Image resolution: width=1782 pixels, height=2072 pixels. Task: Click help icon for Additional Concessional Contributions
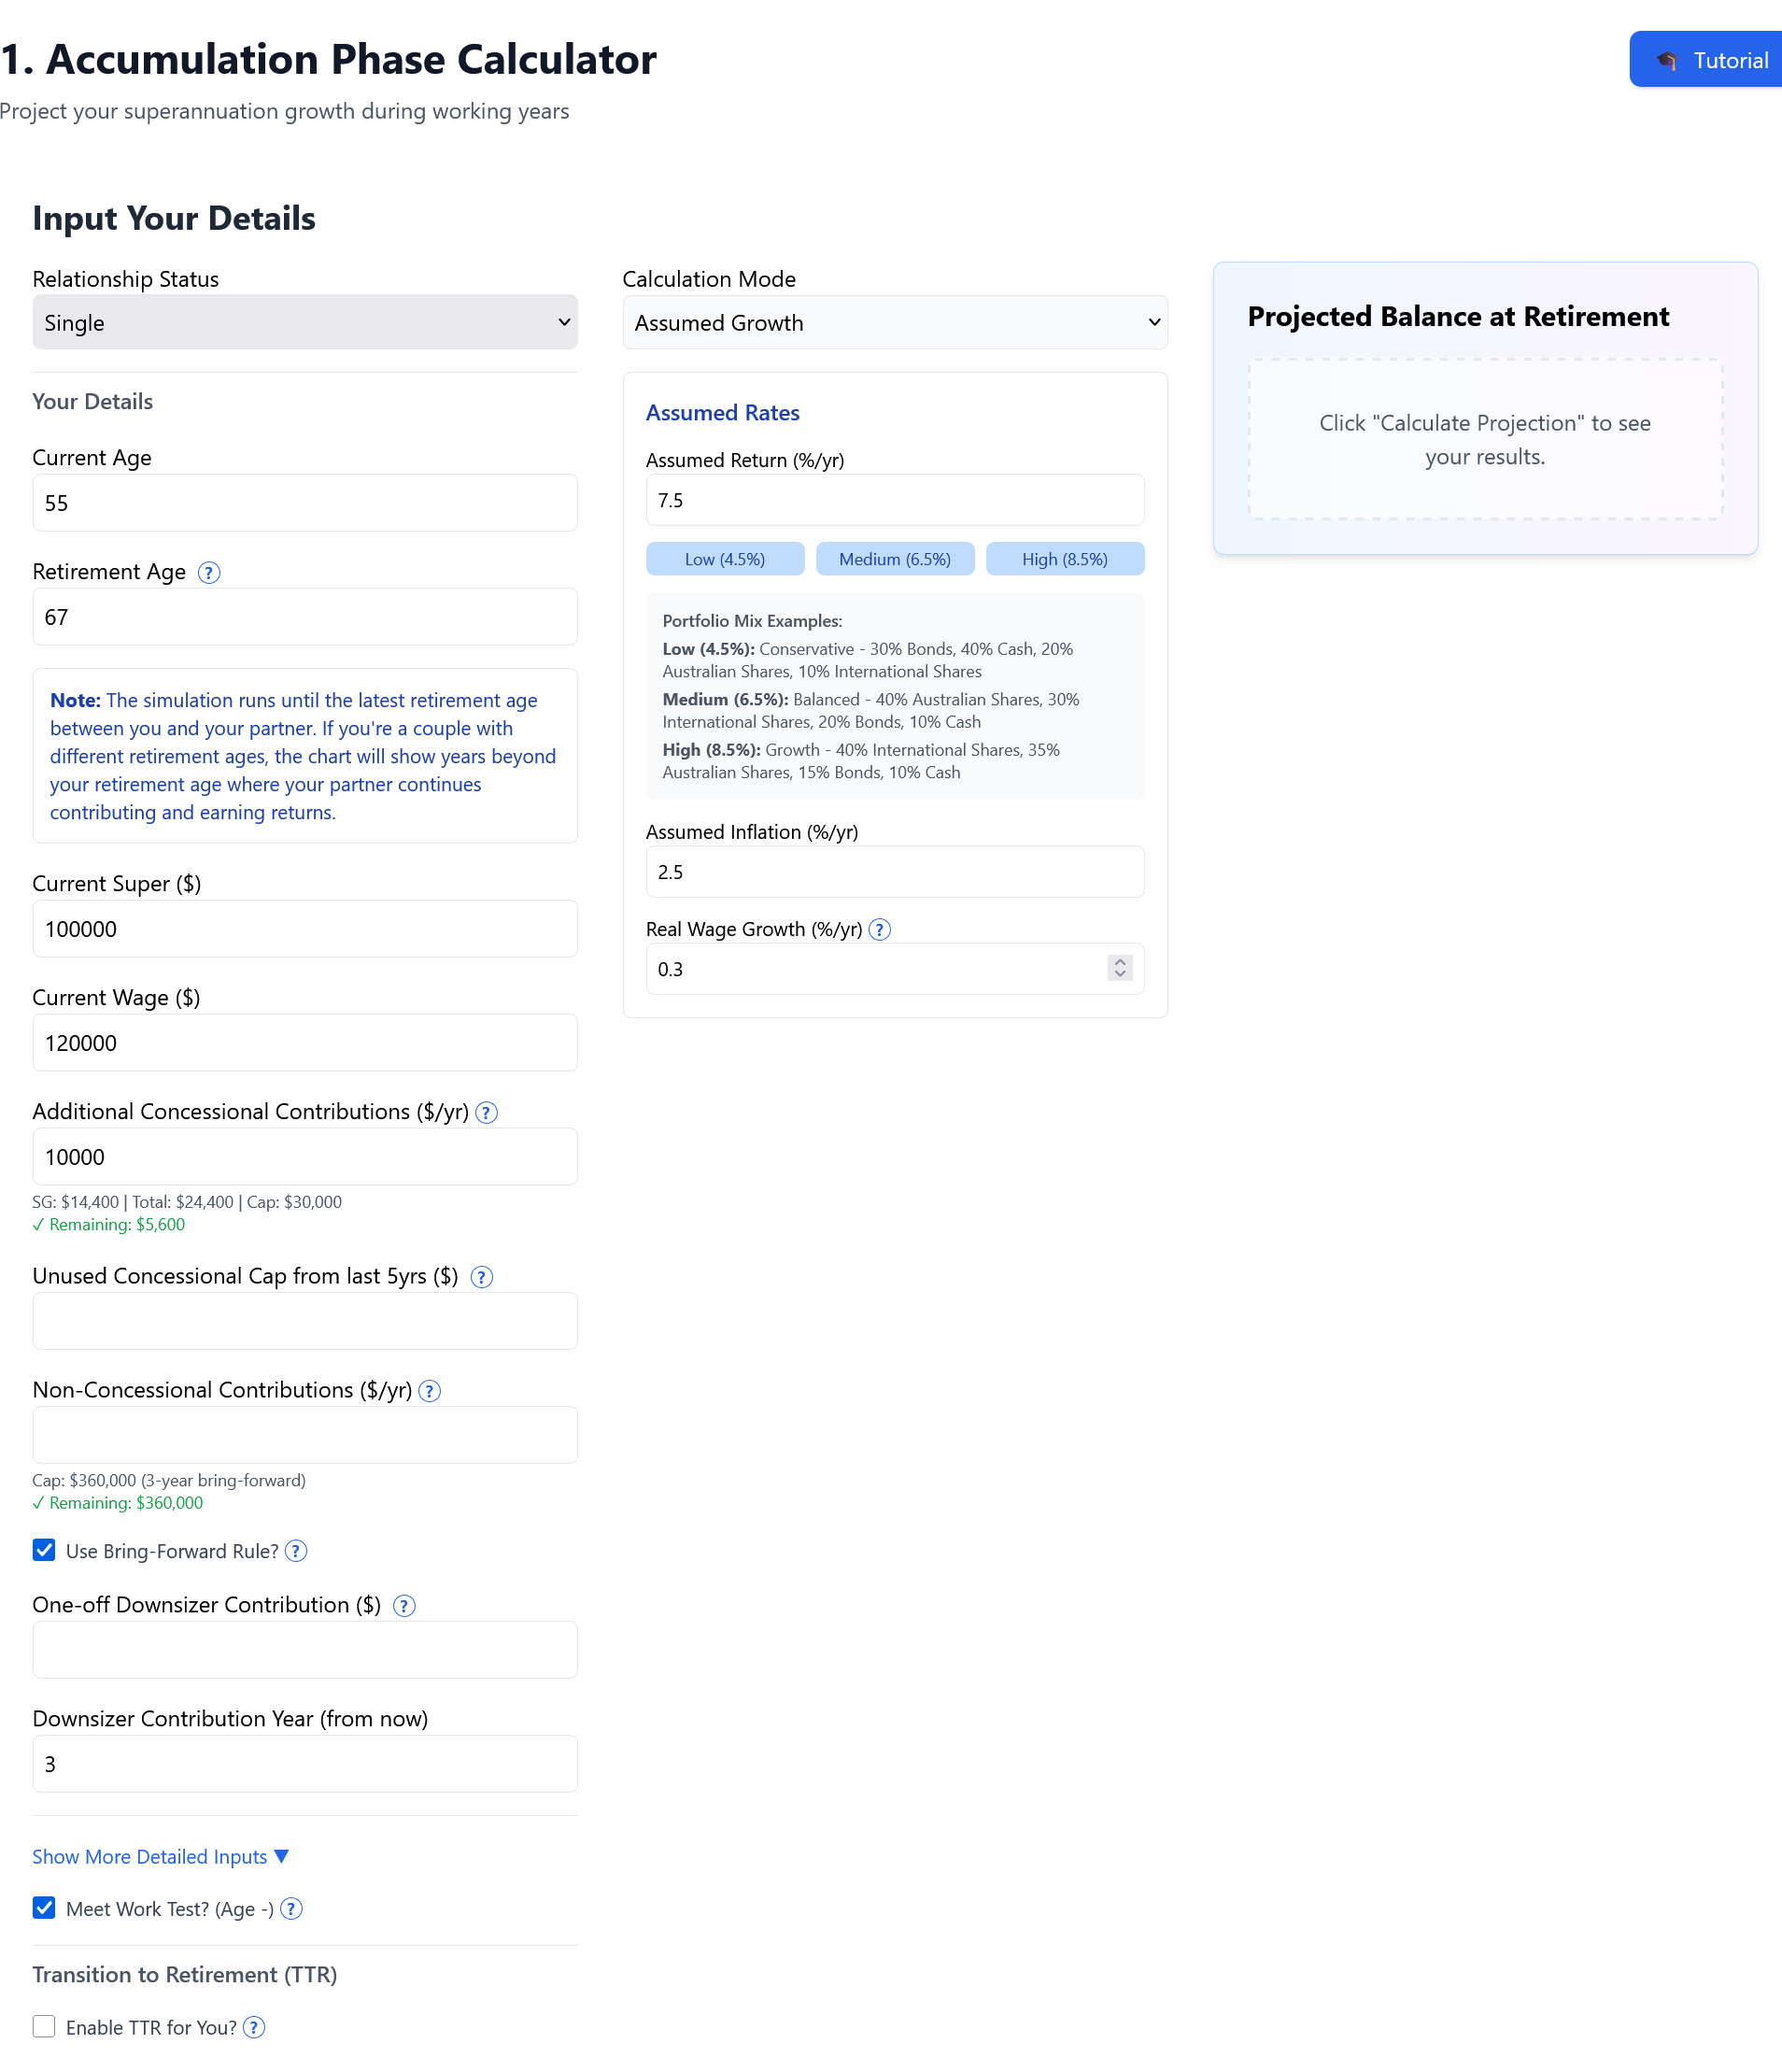point(487,1113)
